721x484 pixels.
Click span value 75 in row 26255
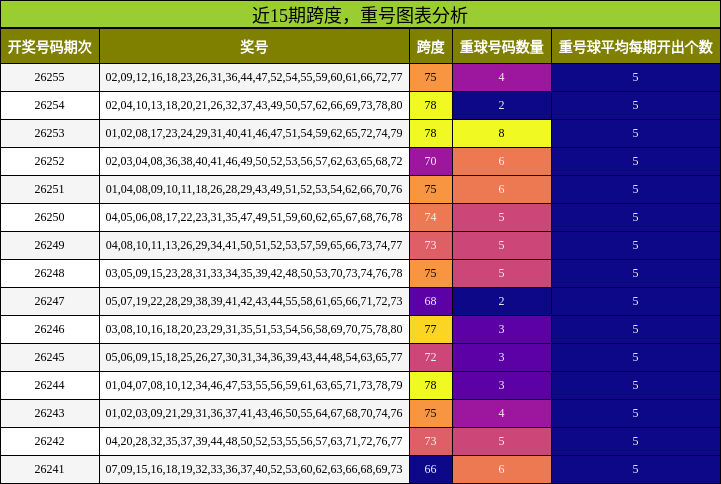coord(431,77)
